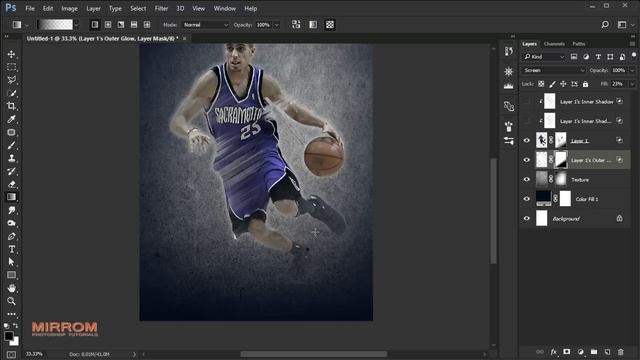Choose Linear Gradient style in options bar
Viewport: 640px width, 360px height.
point(95,25)
